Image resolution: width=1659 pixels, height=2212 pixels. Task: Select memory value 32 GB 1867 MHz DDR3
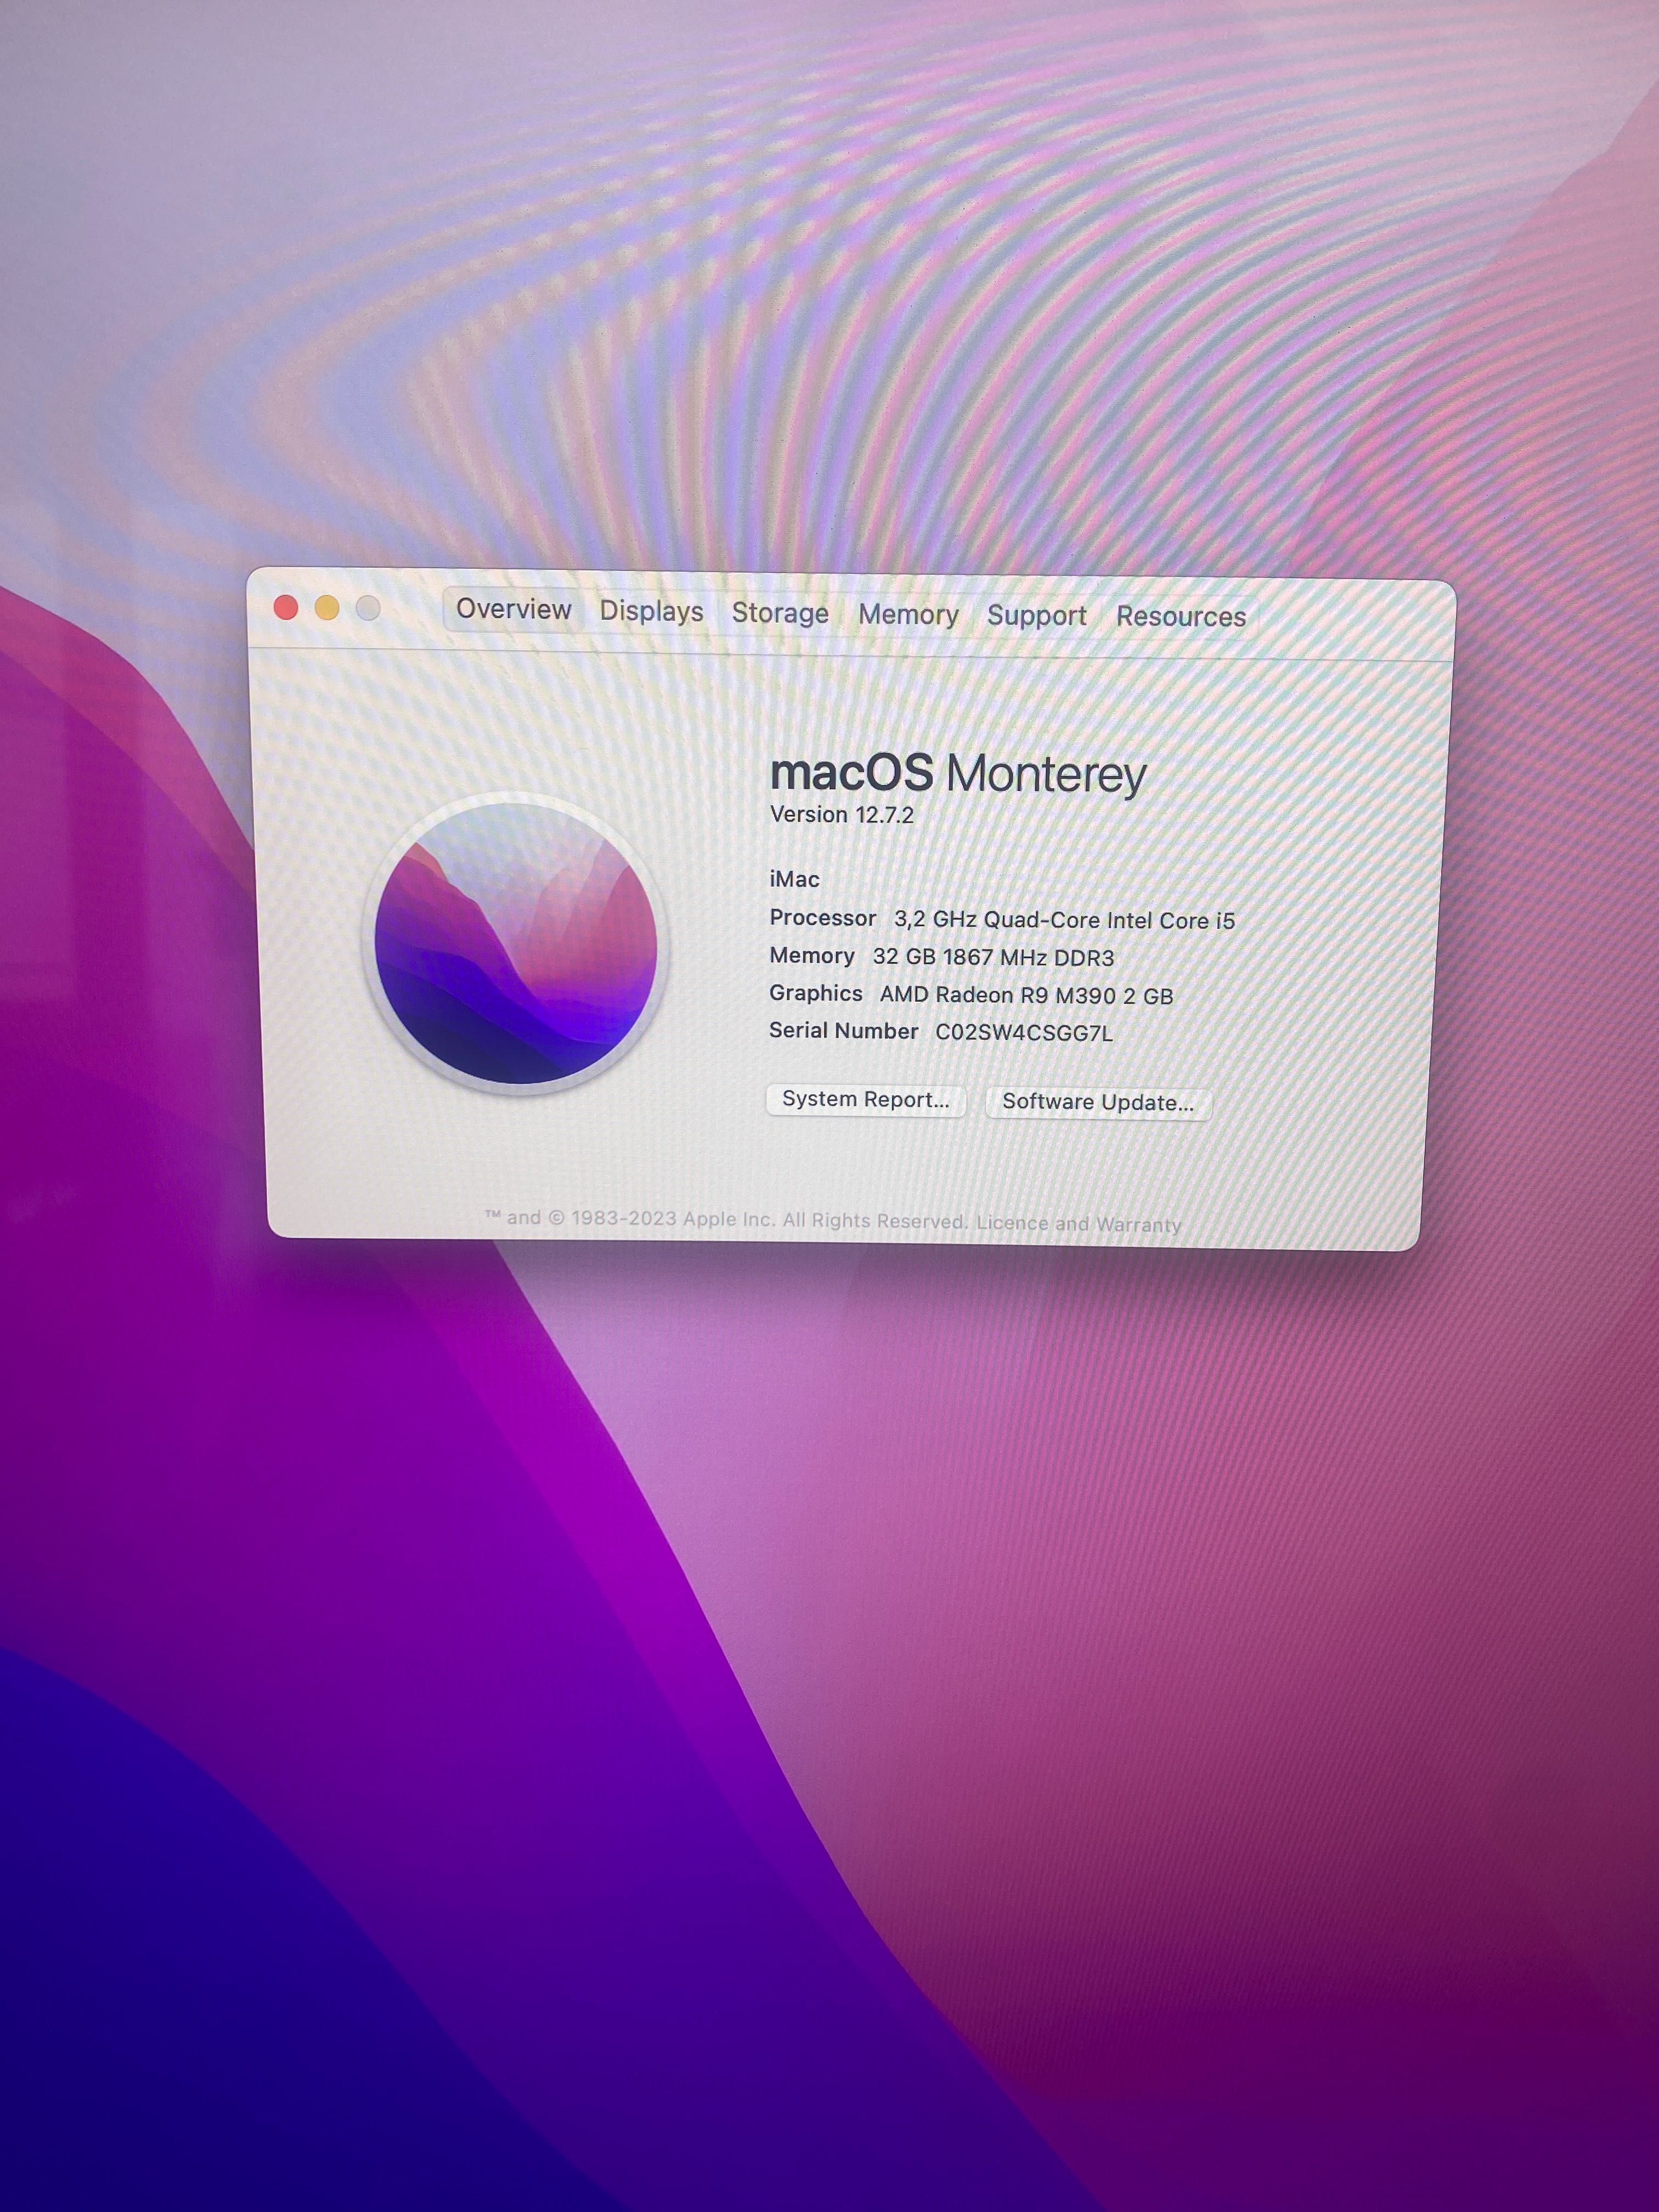click(x=993, y=957)
